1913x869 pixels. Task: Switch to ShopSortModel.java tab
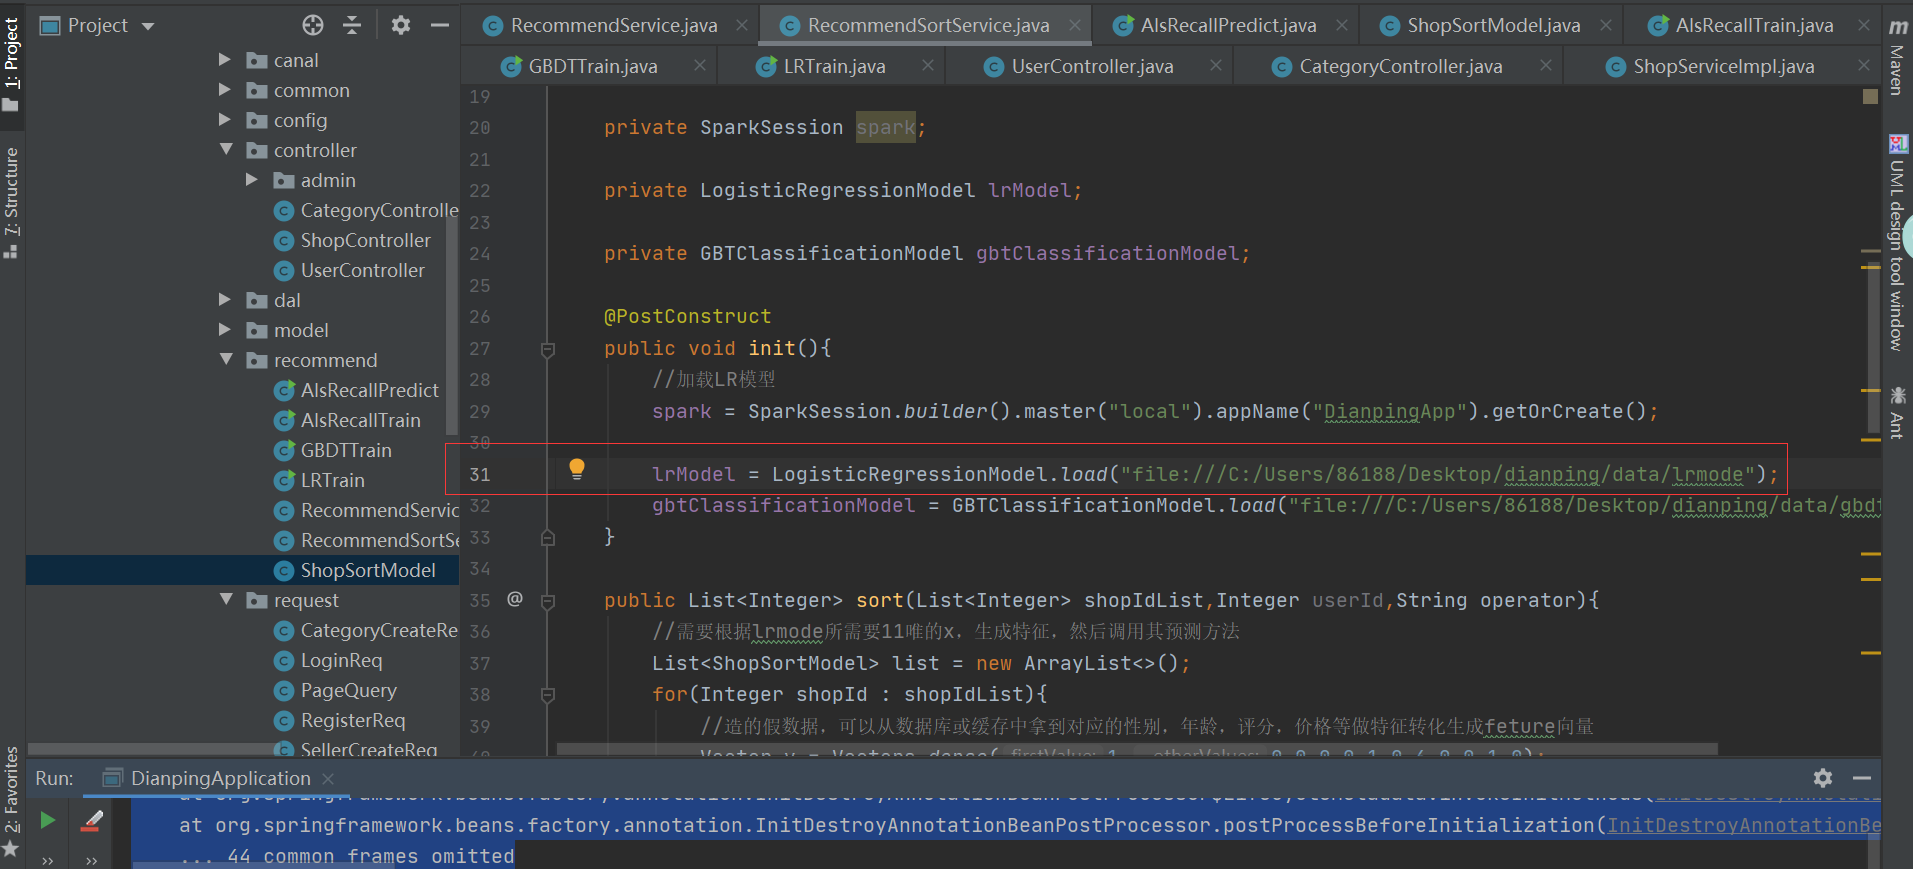(x=1493, y=25)
